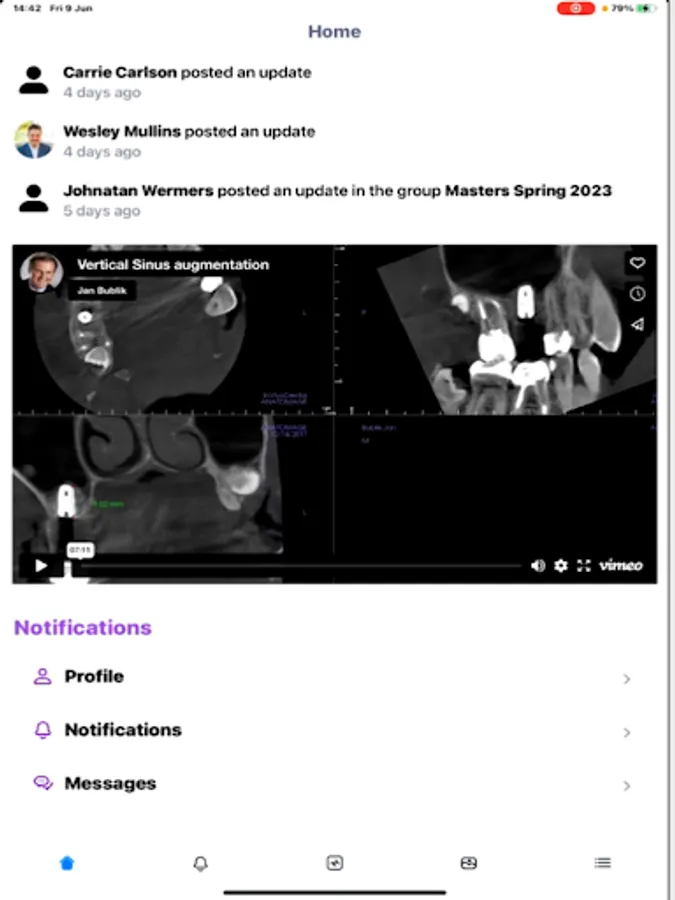Open the bell notifications tab in bottom bar

[200, 863]
